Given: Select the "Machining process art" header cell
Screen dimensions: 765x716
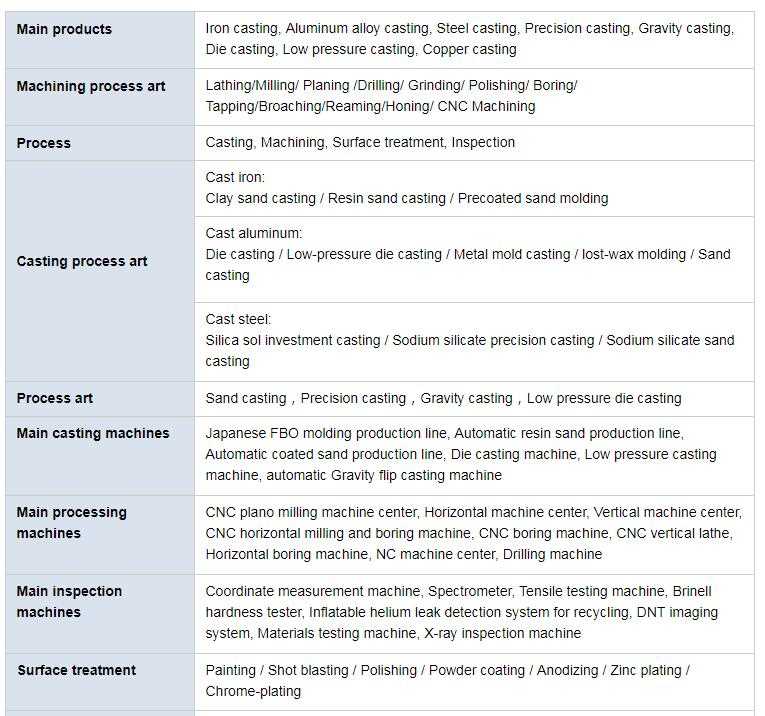Looking at the screenshot, I should [x=91, y=86].
